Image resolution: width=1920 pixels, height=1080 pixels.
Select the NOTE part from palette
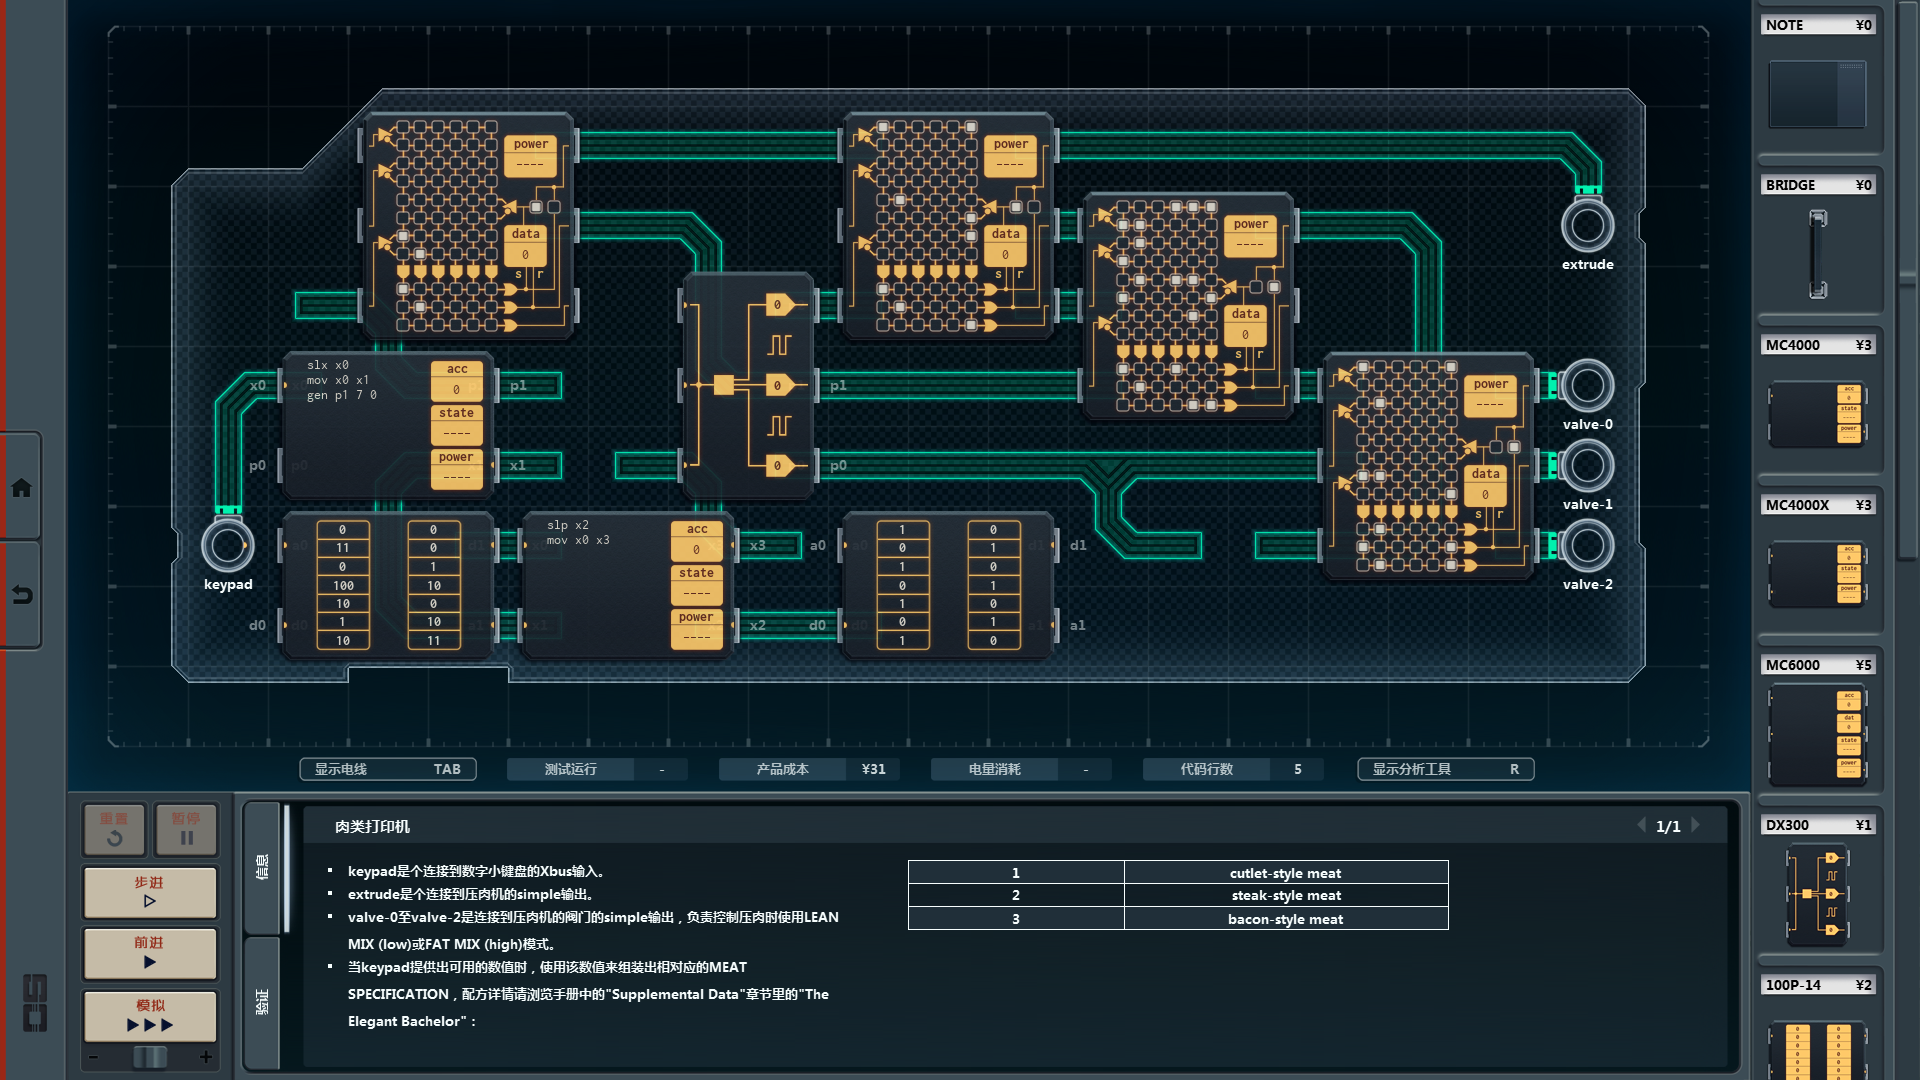pos(1817,94)
